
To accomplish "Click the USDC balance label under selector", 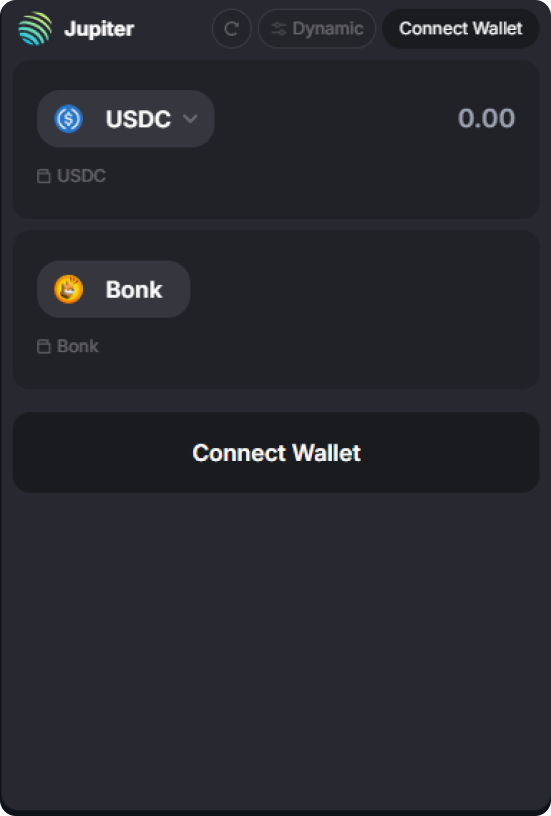I will 81,176.
